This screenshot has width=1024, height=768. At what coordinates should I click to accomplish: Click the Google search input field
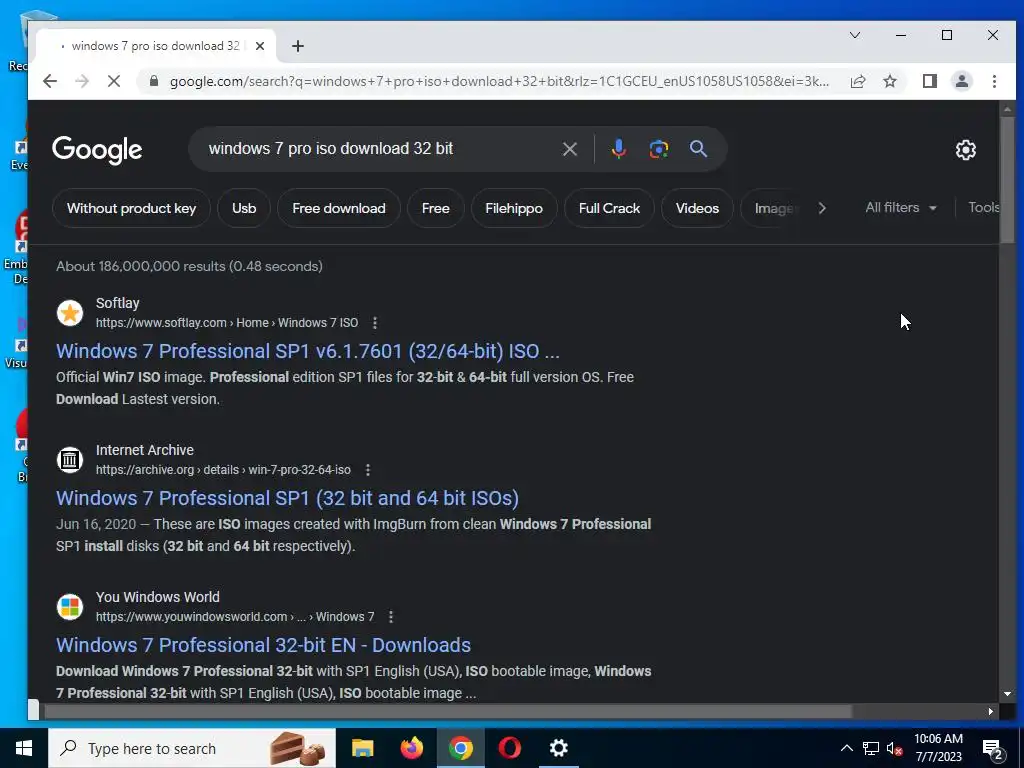379,149
